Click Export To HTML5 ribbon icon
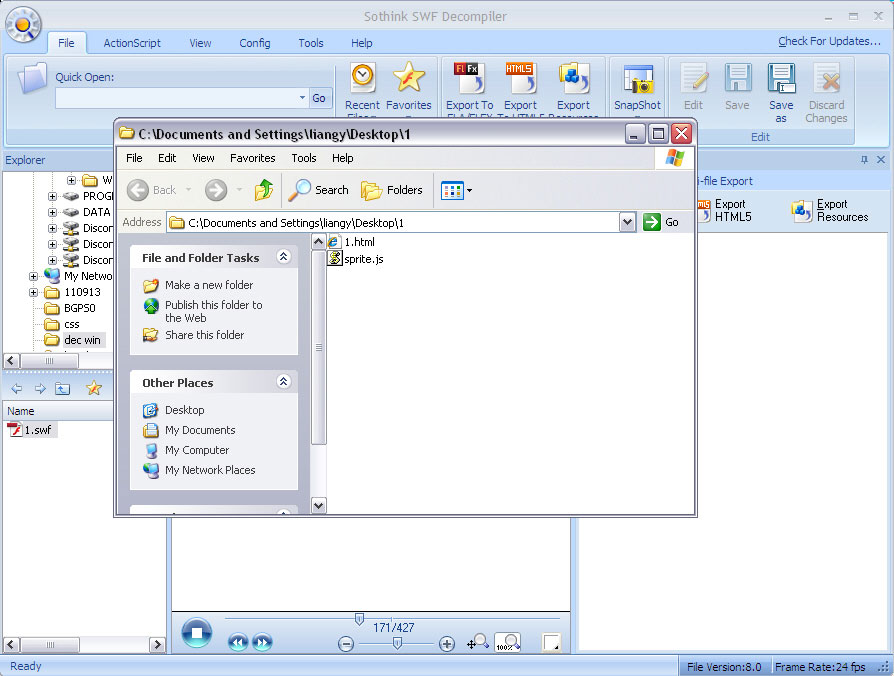Screen dimensions: 894x676 (x=520, y=87)
